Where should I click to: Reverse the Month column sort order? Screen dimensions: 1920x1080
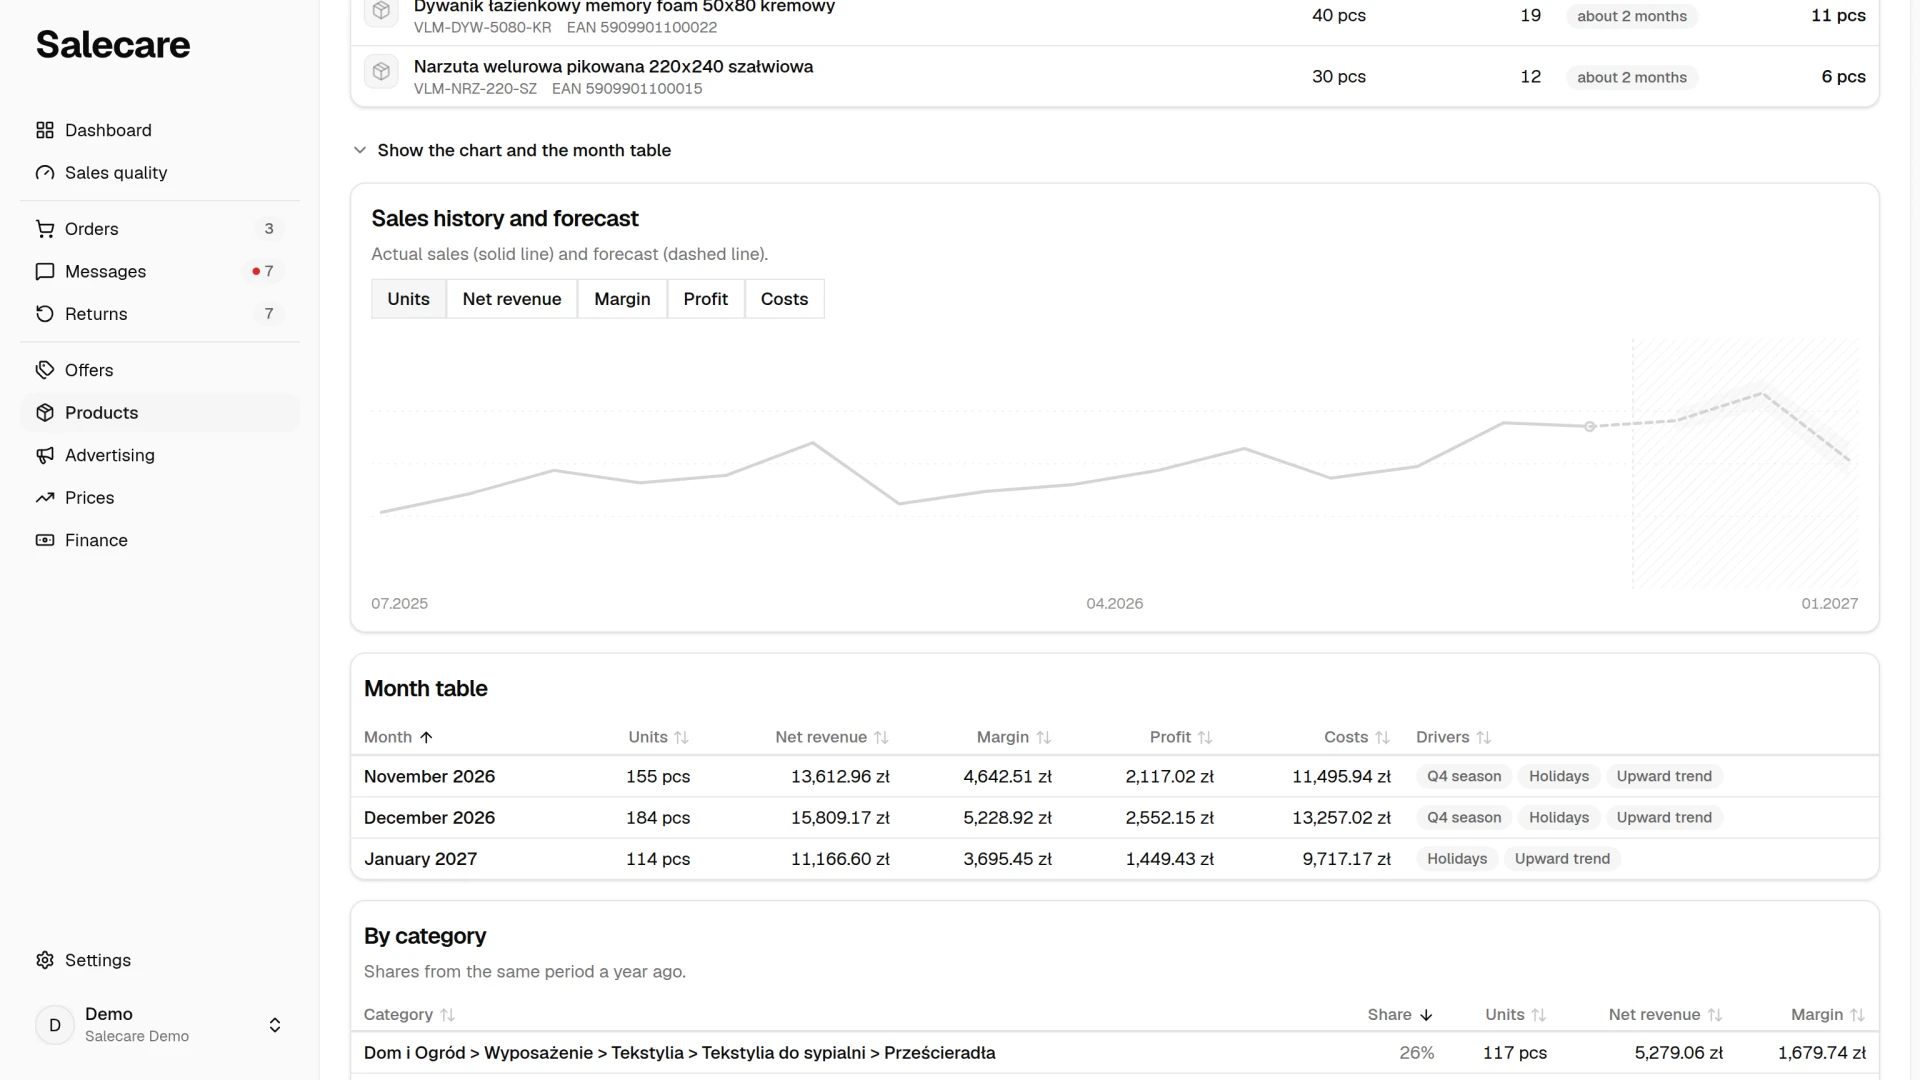pos(398,737)
